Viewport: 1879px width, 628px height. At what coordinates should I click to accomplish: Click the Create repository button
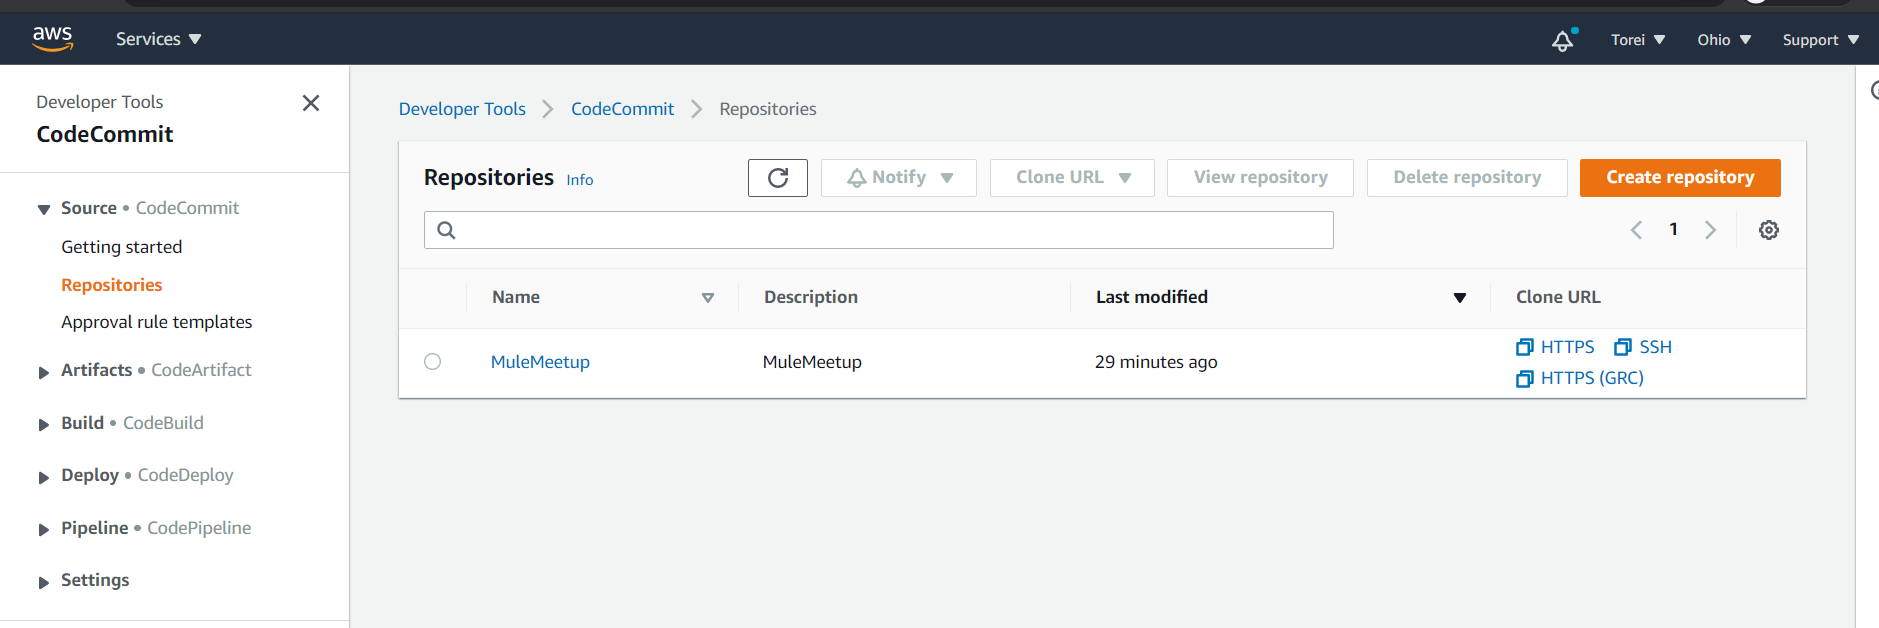[1679, 178]
